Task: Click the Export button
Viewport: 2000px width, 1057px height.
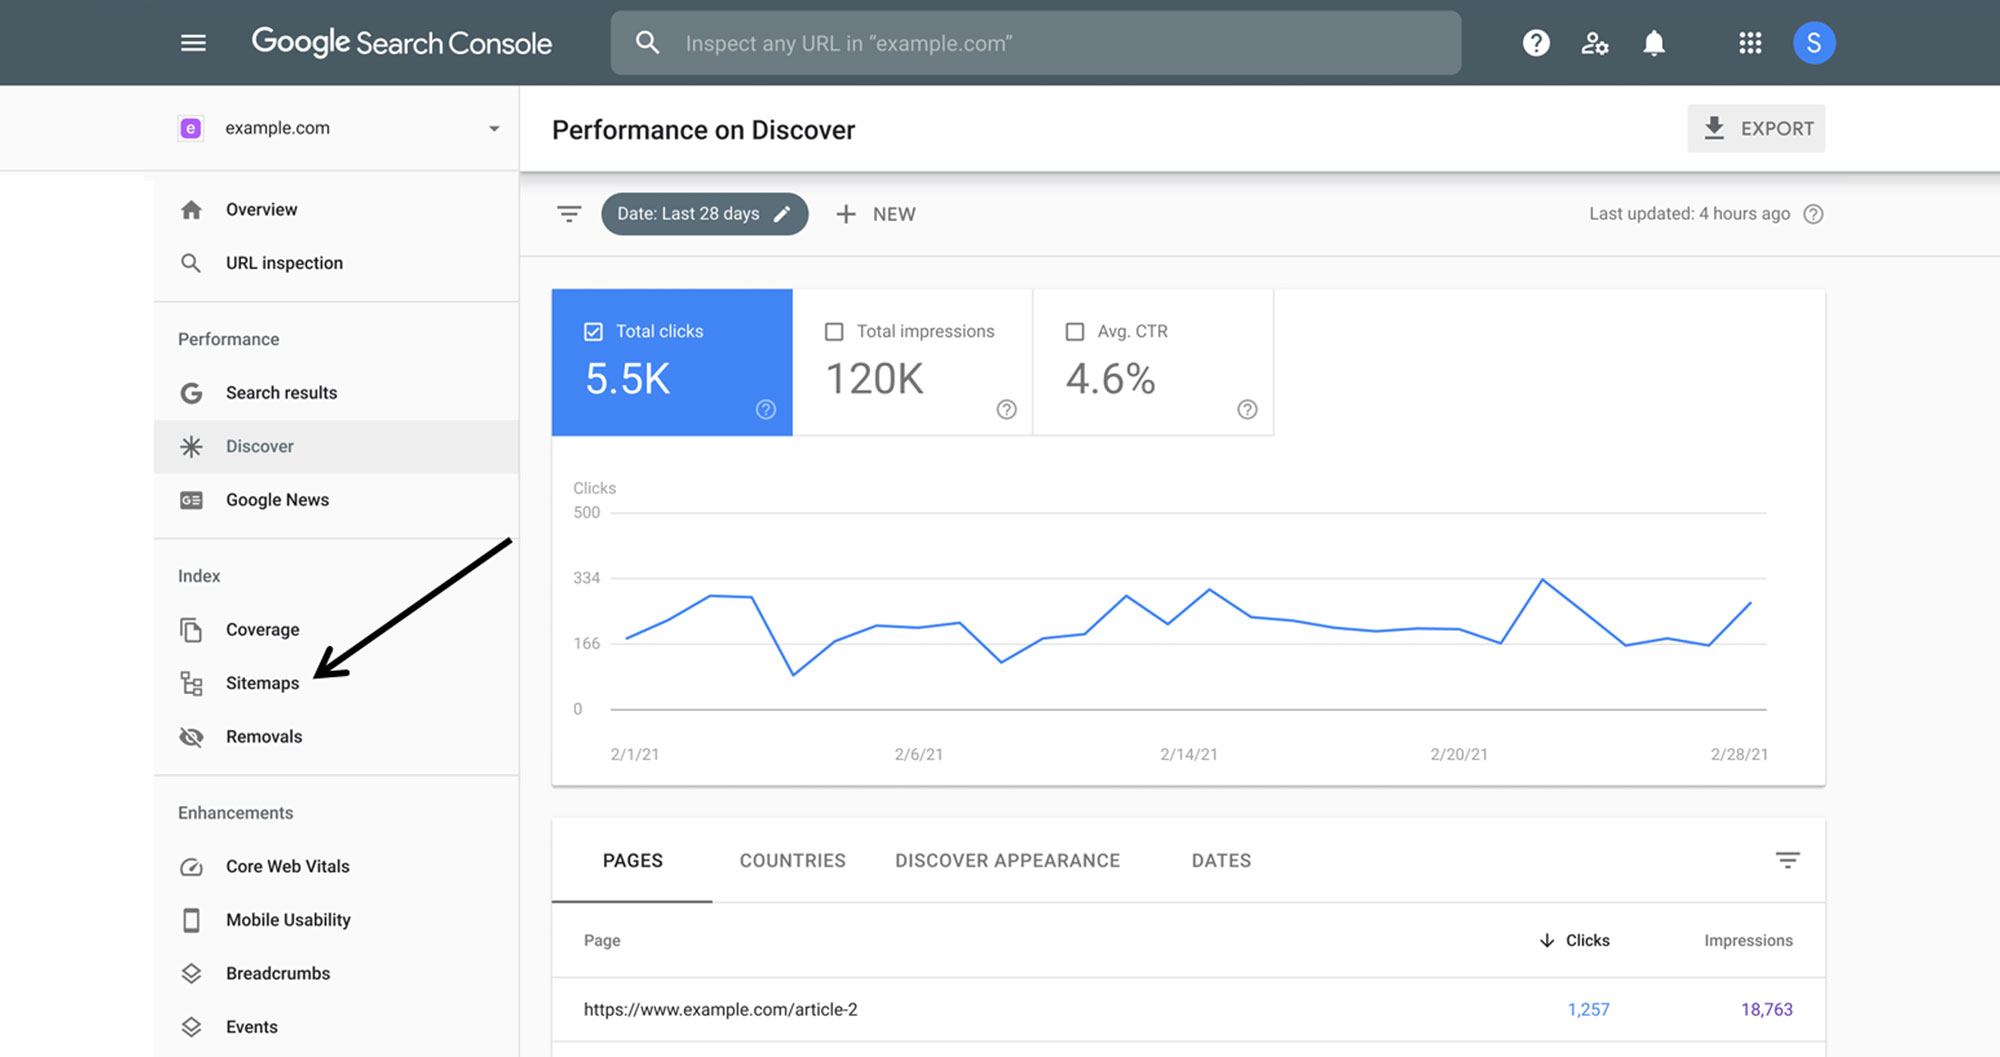Action: (1756, 128)
